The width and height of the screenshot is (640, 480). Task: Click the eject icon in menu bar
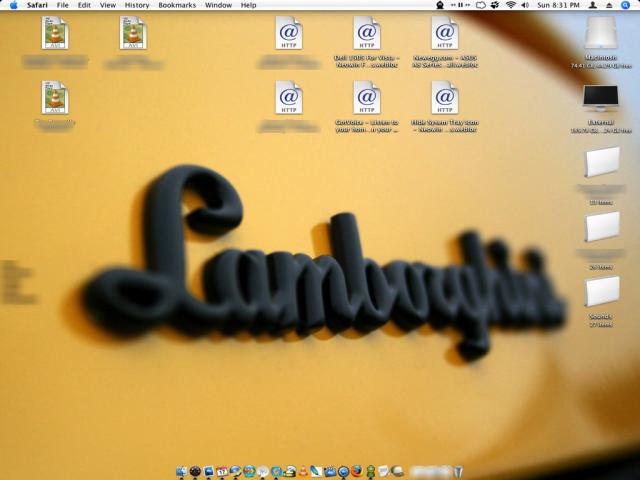pyautogui.click(x=609, y=5)
